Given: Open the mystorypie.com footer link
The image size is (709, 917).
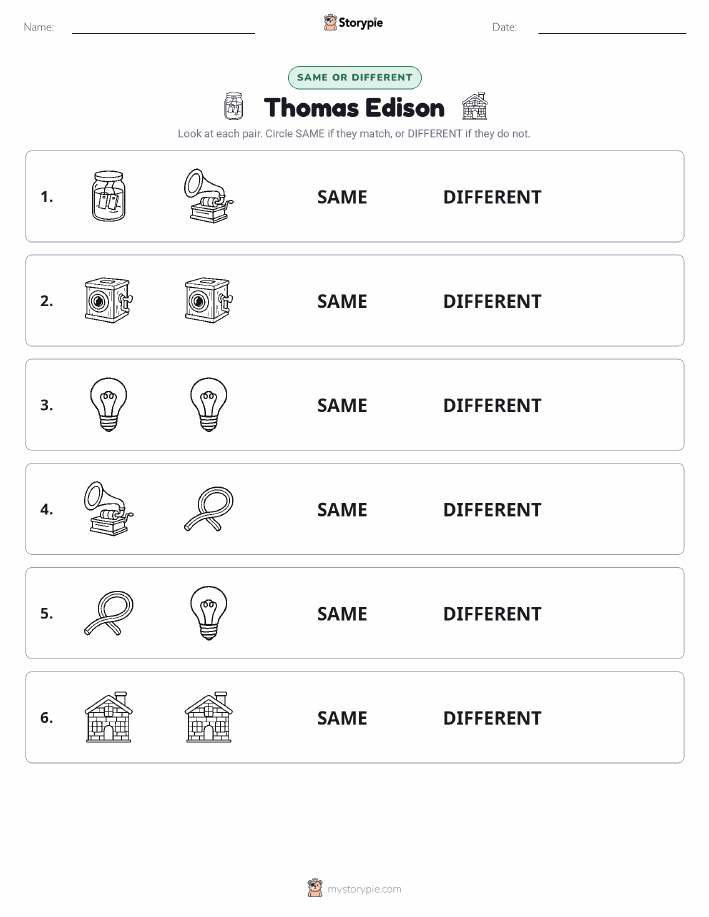Looking at the screenshot, I should [x=364, y=889].
